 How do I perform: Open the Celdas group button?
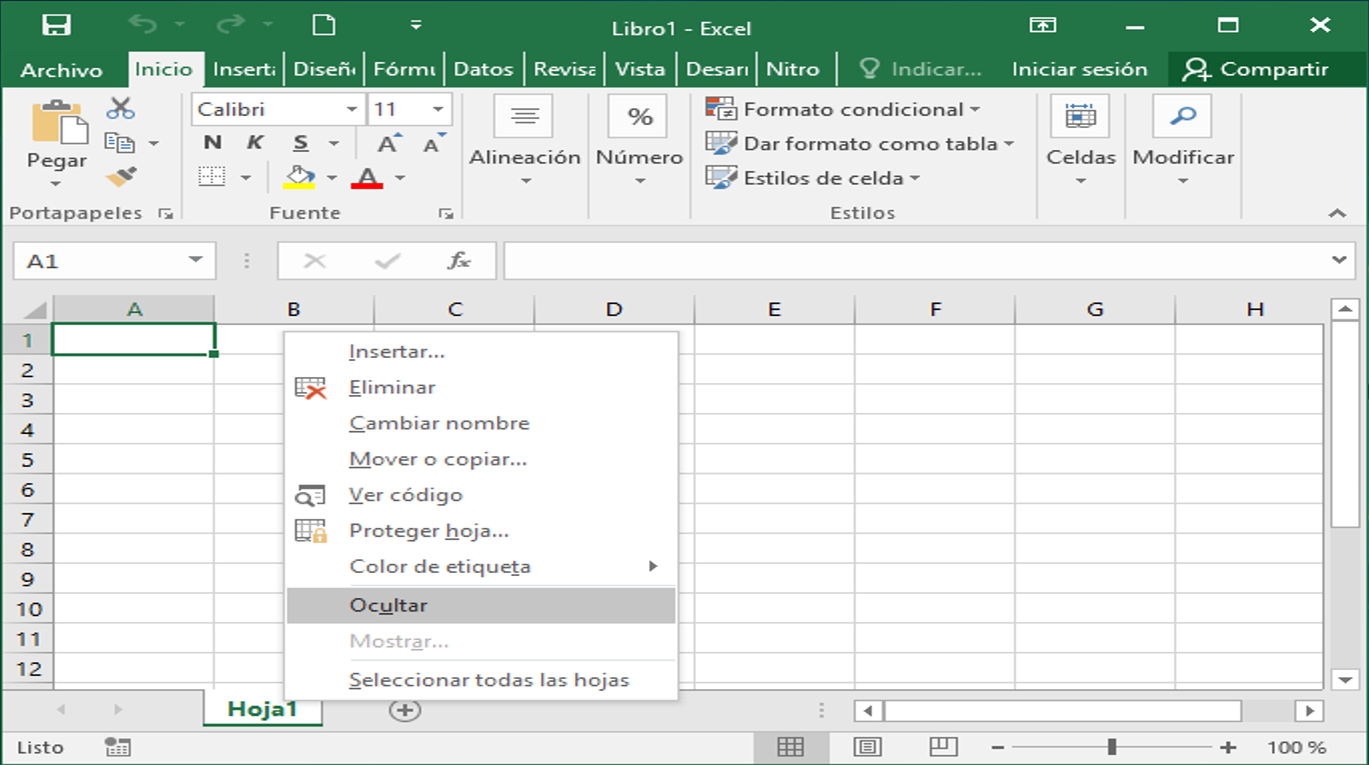[x=1081, y=141]
